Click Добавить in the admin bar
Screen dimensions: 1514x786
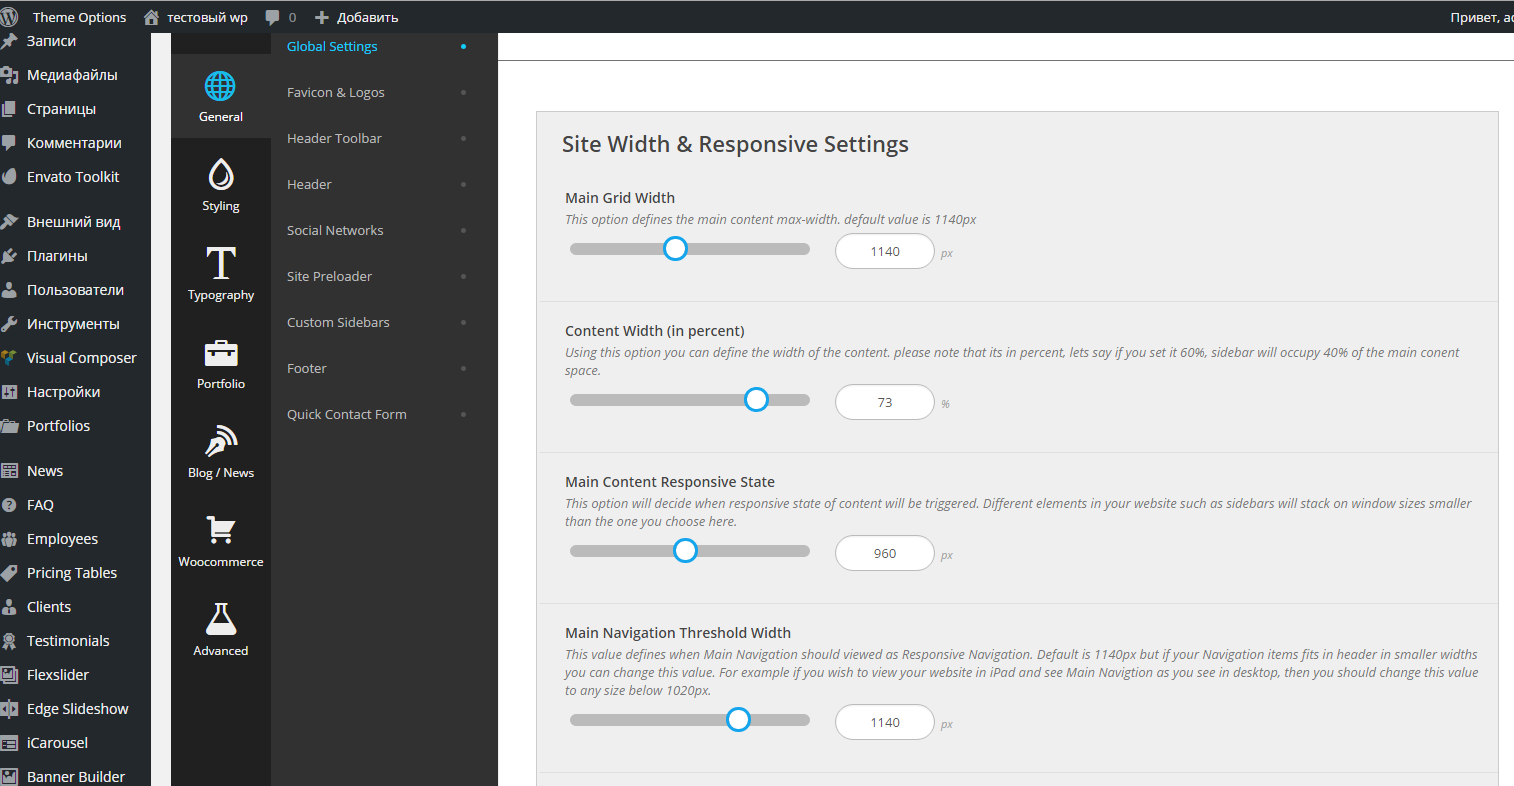(x=357, y=17)
